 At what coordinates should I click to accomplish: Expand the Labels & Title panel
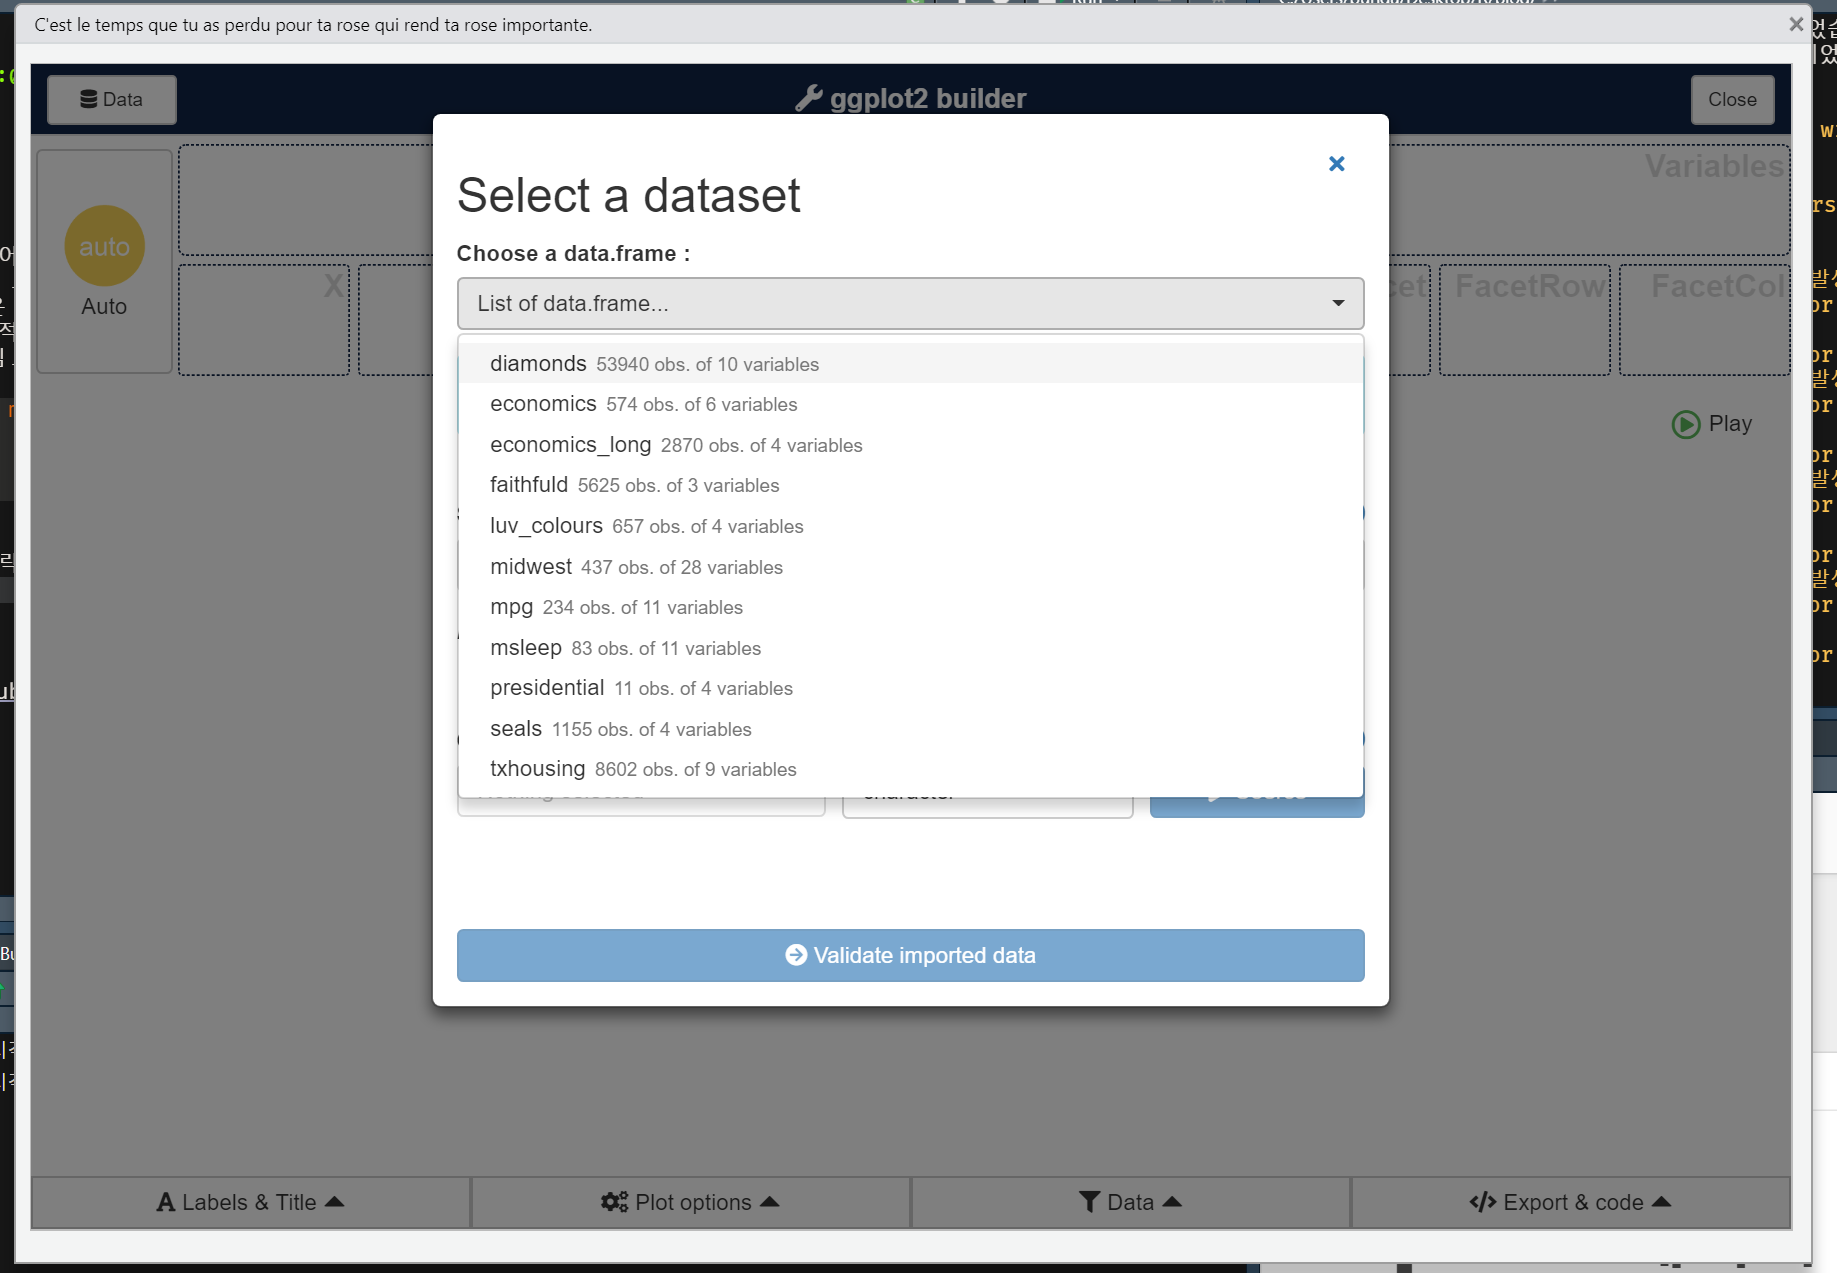(x=251, y=1202)
